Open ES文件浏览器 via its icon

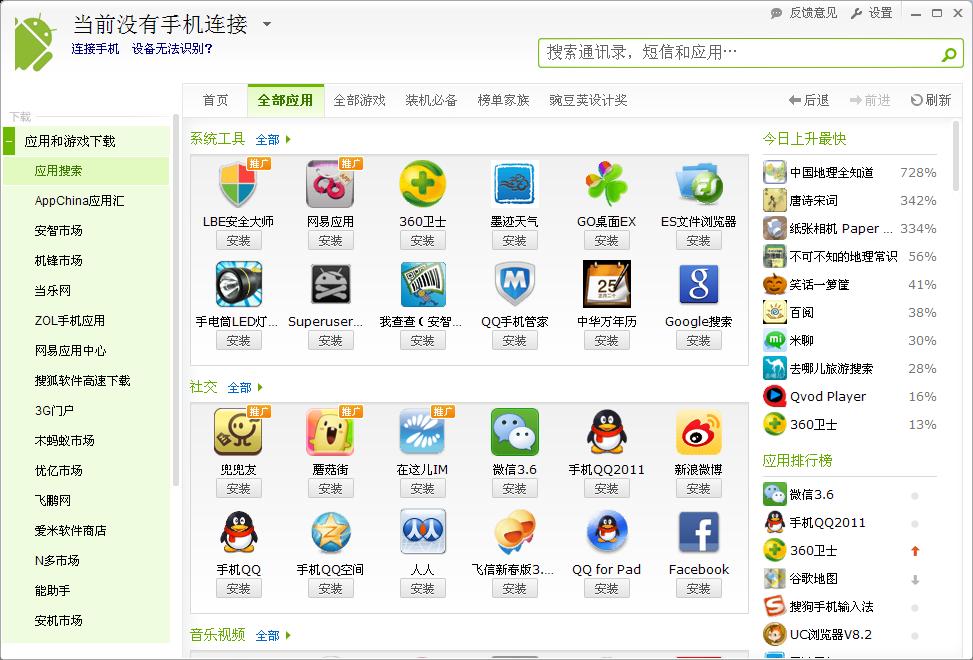[697, 188]
